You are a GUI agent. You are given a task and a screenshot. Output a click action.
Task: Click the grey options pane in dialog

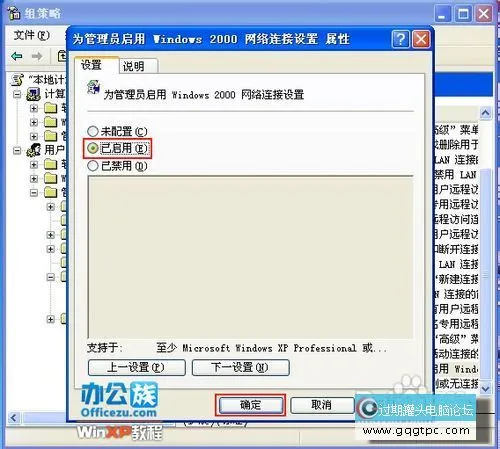point(250,257)
